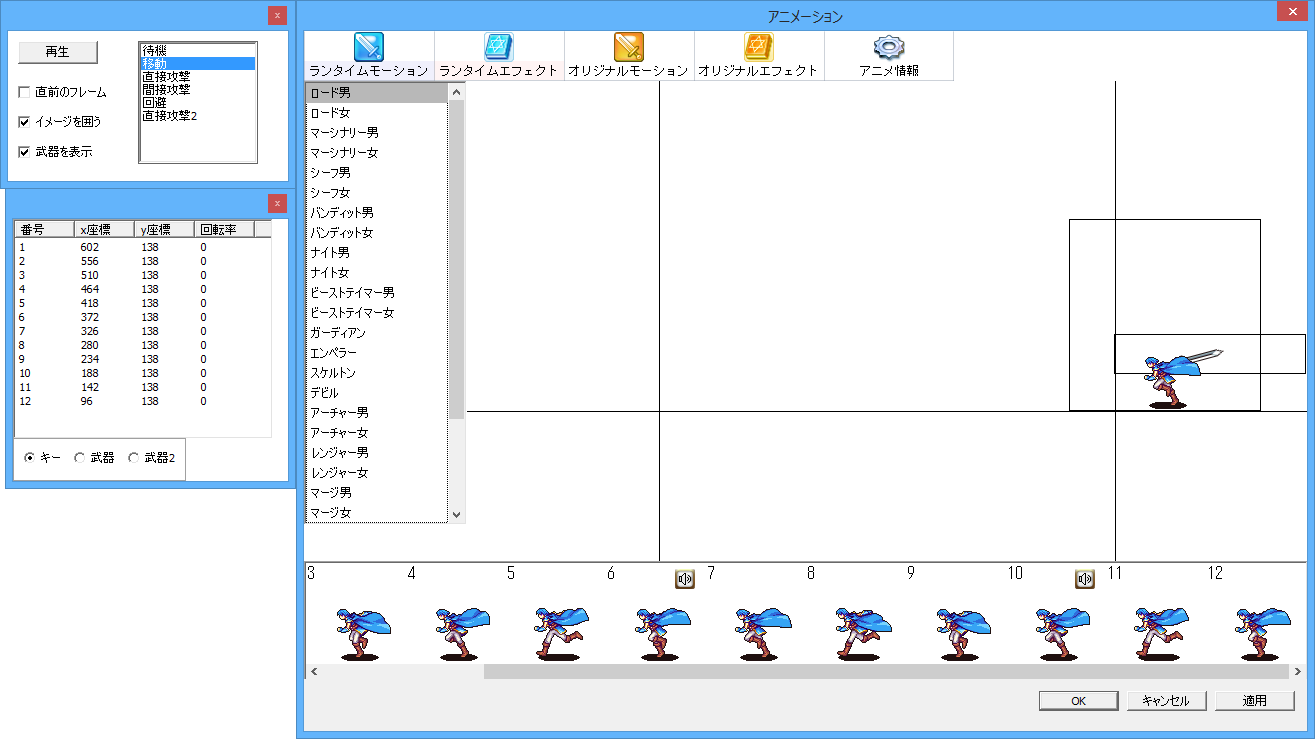The image size is (1315, 739).
Task: Pick ガーディアン from the class list
Action: tap(377, 333)
